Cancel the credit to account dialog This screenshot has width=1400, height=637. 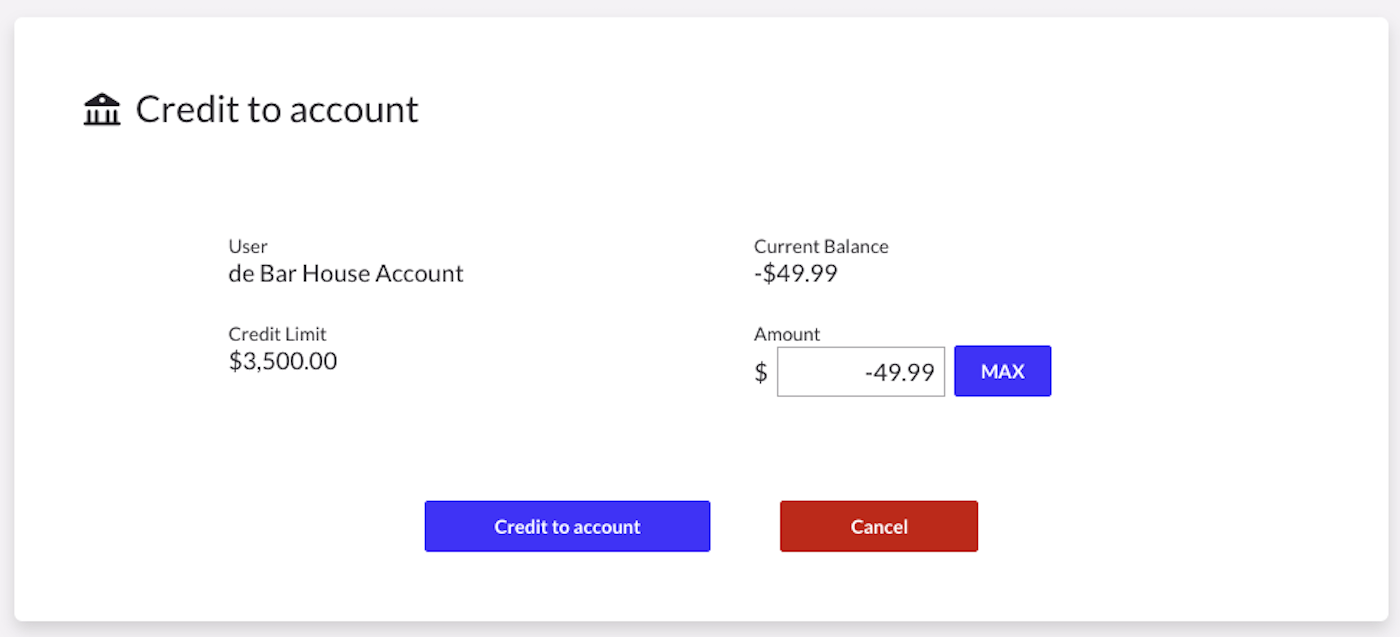pos(878,526)
